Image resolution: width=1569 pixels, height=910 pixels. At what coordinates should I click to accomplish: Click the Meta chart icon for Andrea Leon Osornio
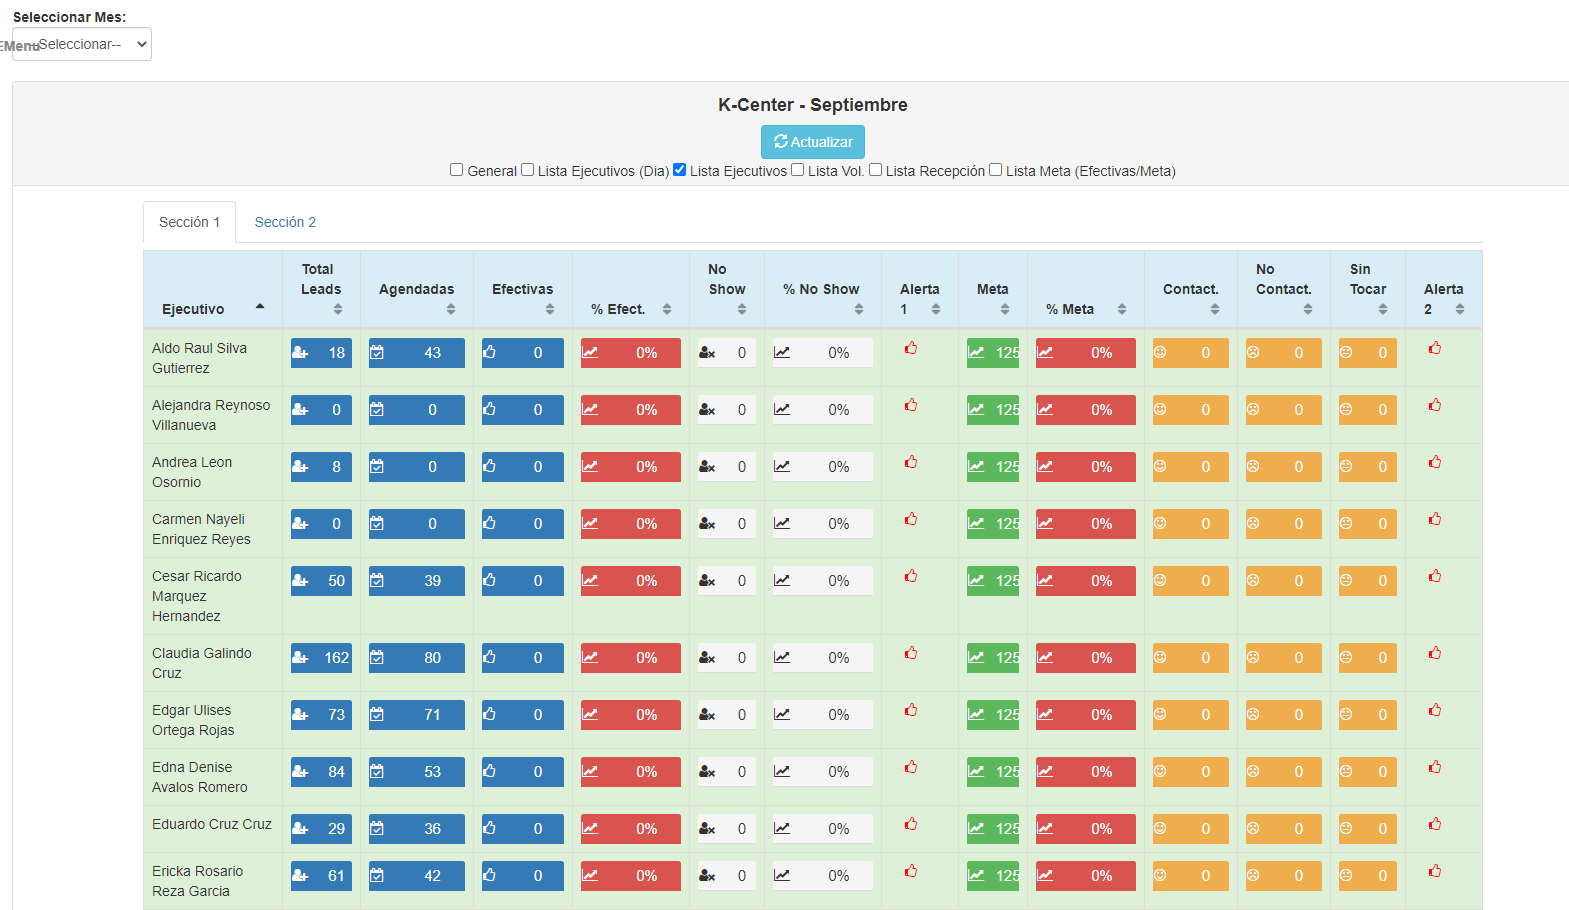click(x=976, y=466)
